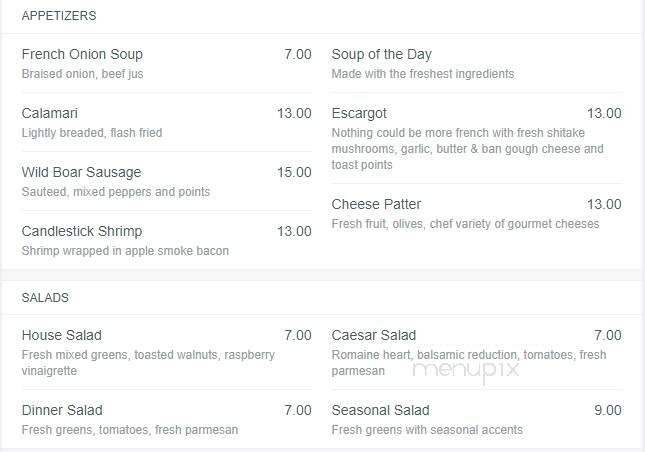Open the Caesar Salad entry
The width and height of the screenshot is (645, 452).
[x=374, y=335]
